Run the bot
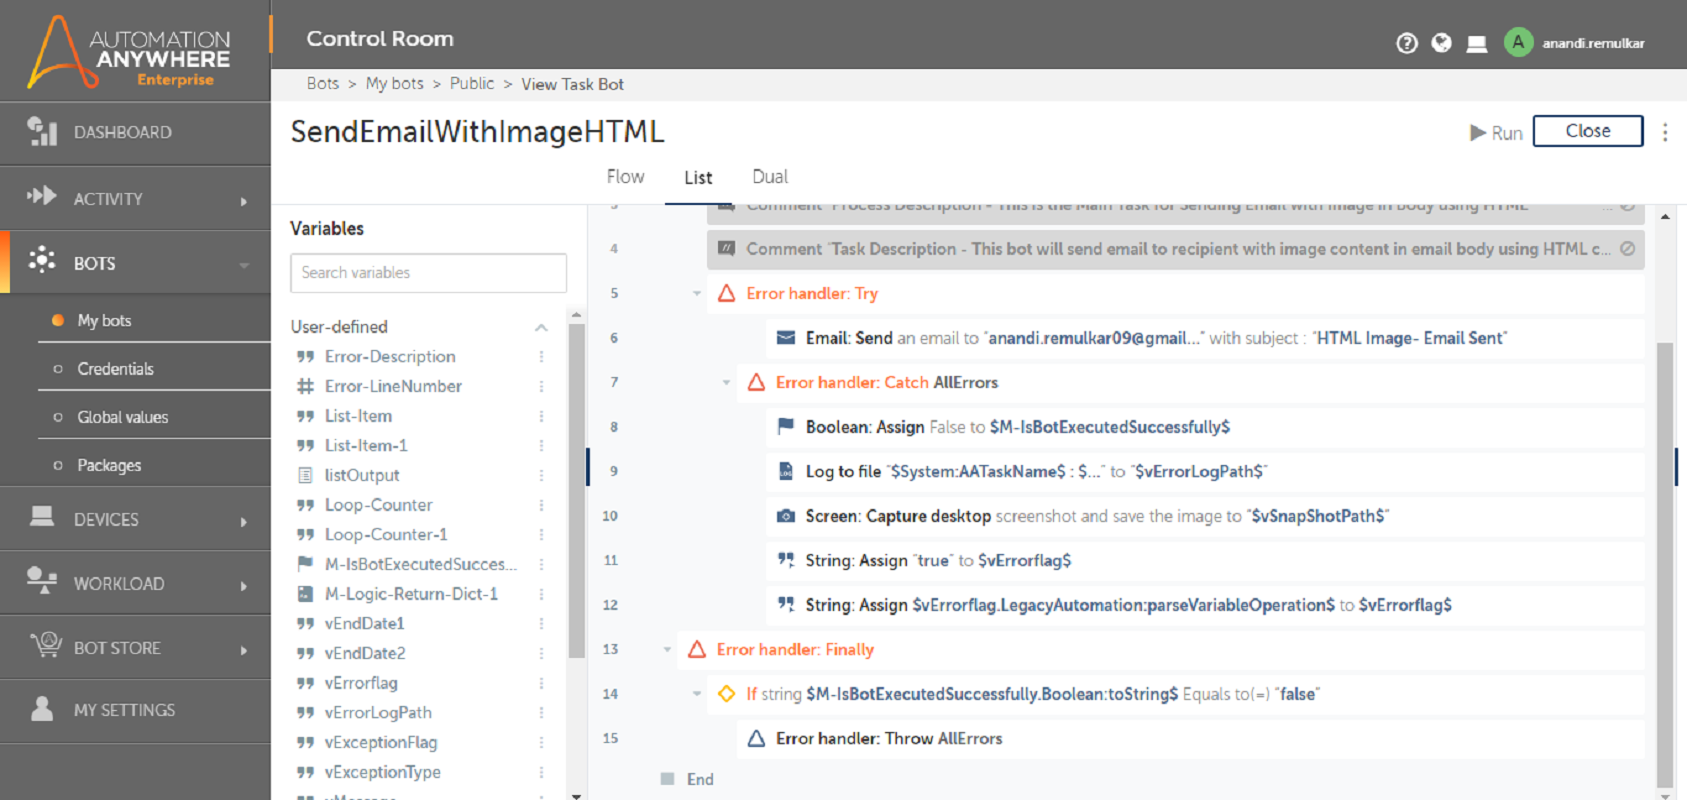1687x800 pixels. point(1495,132)
